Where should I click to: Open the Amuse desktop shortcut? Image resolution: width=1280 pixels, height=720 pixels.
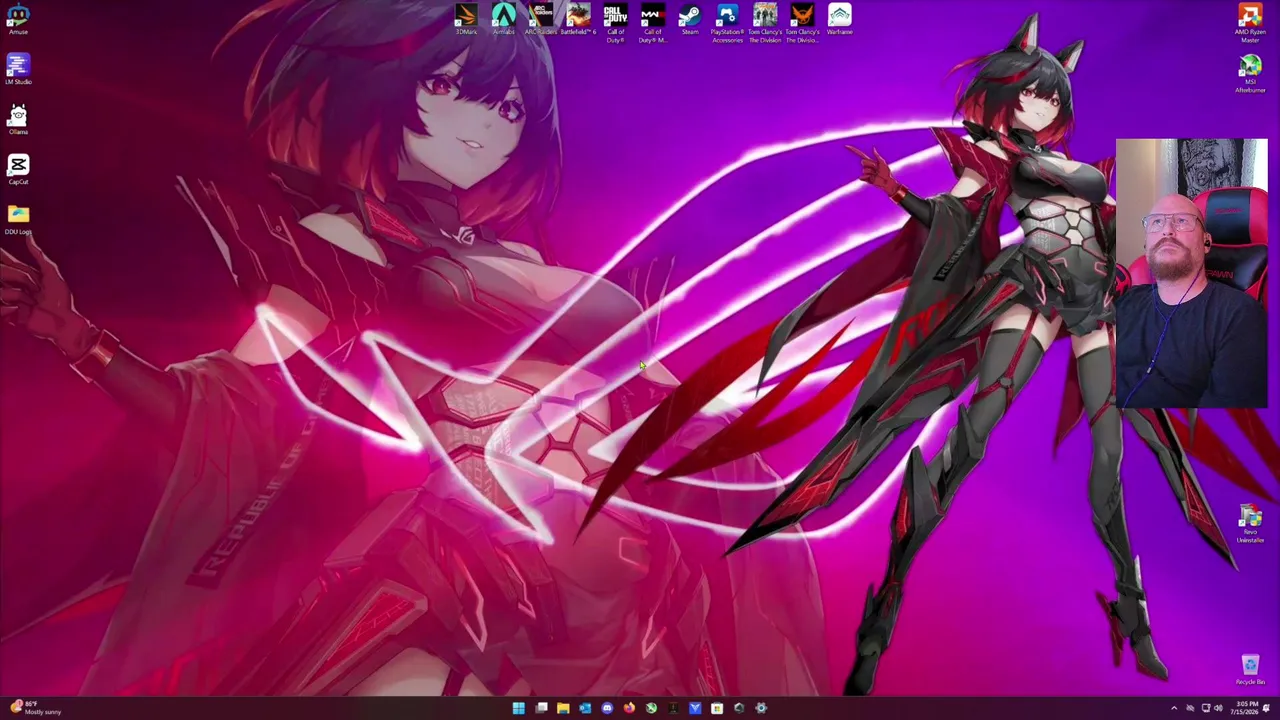point(18,19)
